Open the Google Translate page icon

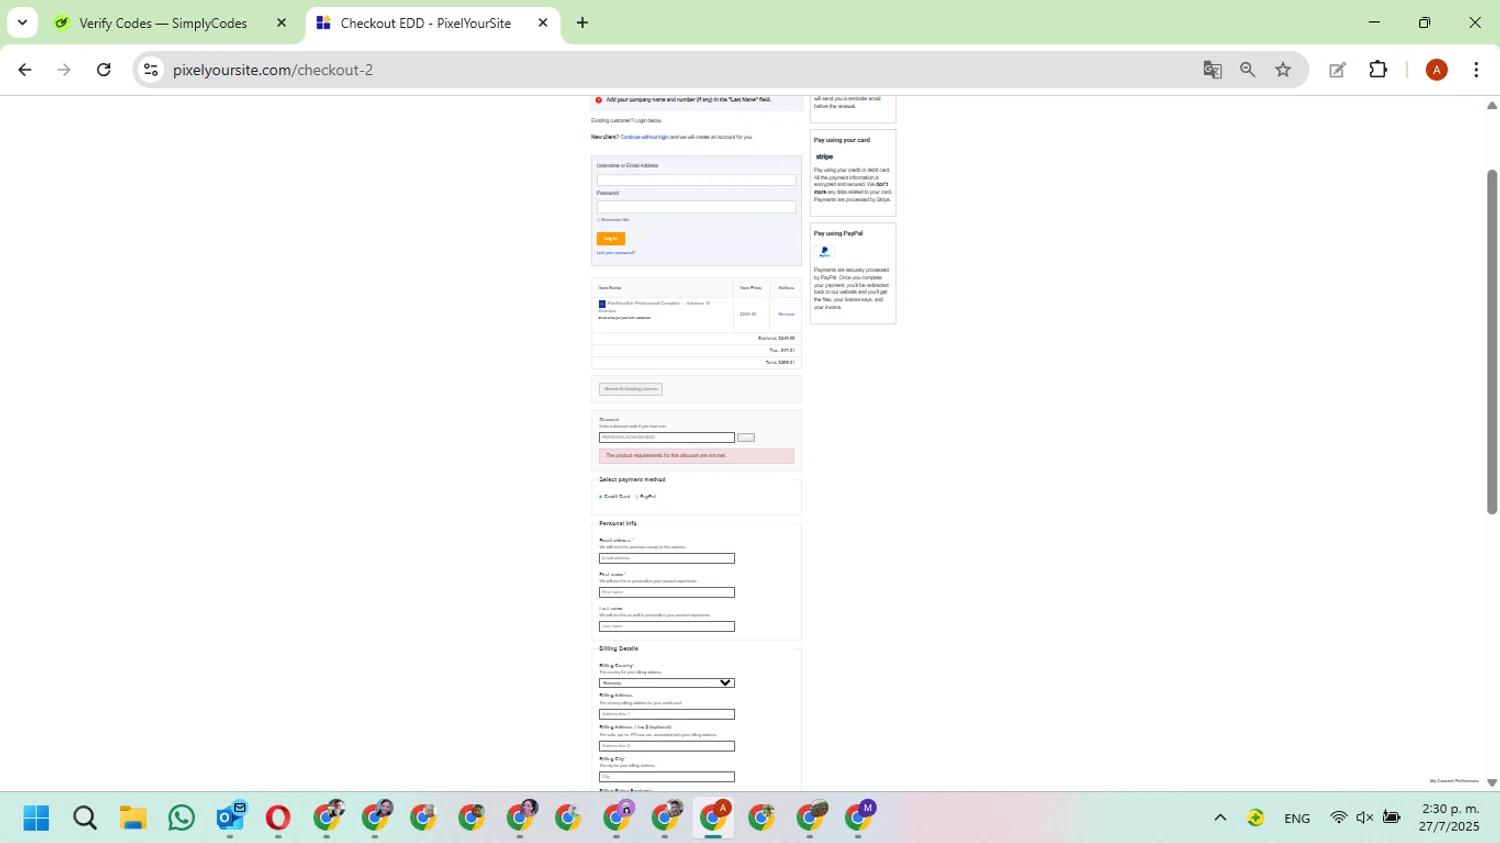(x=1212, y=70)
